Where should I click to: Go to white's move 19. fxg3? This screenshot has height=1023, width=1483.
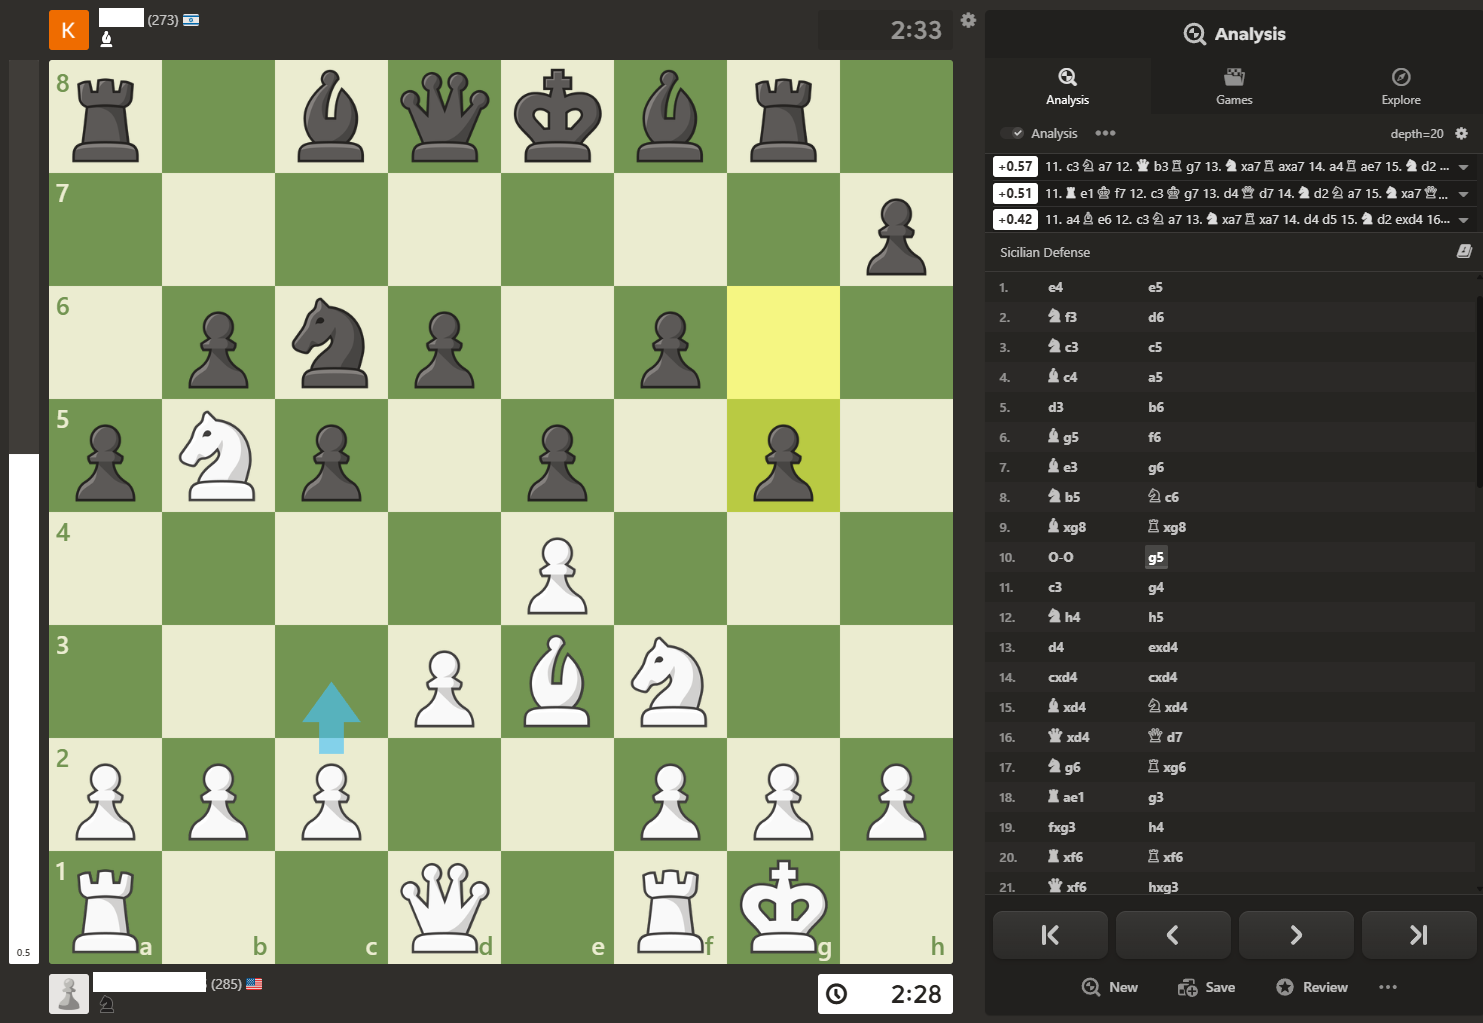tap(1062, 827)
